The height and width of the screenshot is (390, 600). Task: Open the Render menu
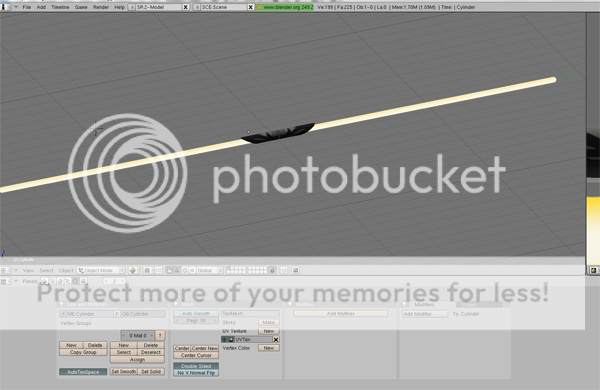coord(101,7)
